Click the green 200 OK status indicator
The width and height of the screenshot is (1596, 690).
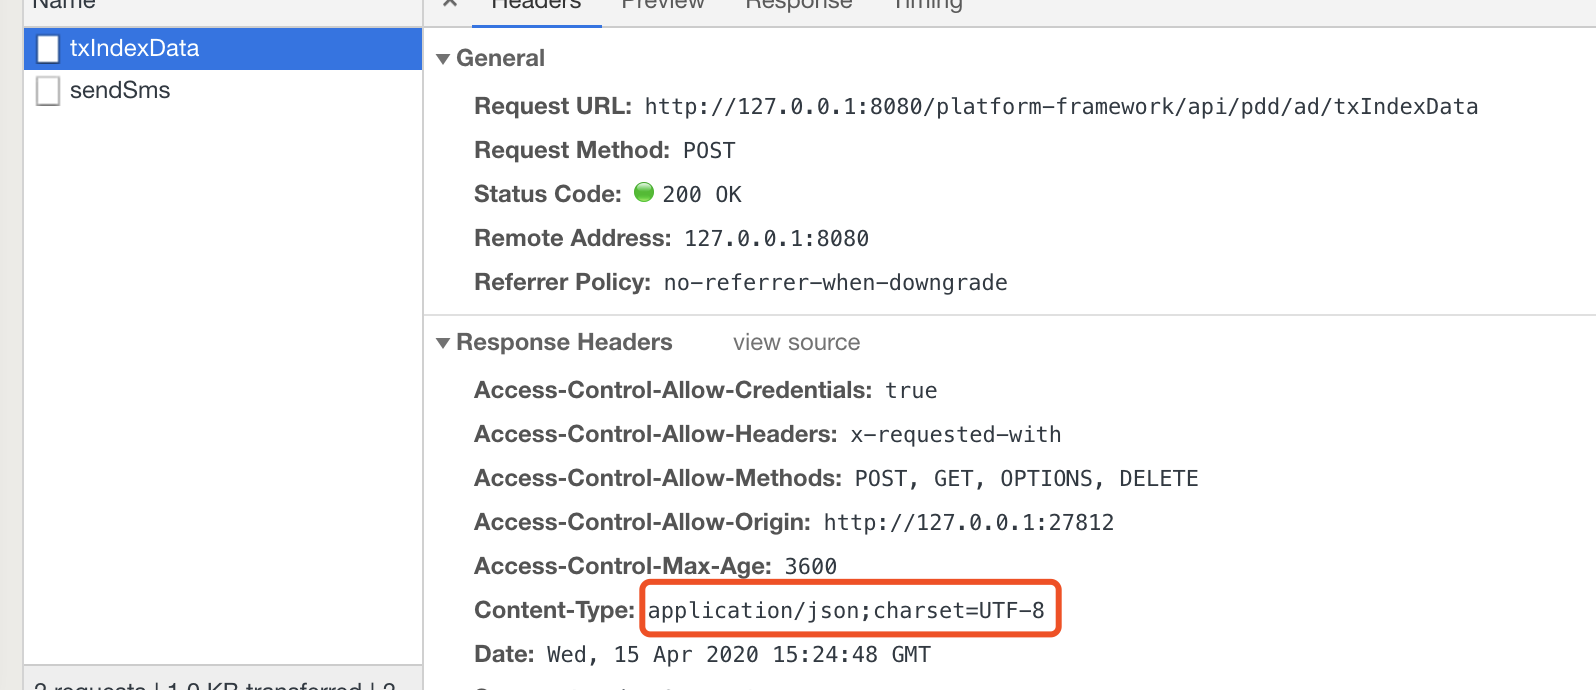(644, 192)
